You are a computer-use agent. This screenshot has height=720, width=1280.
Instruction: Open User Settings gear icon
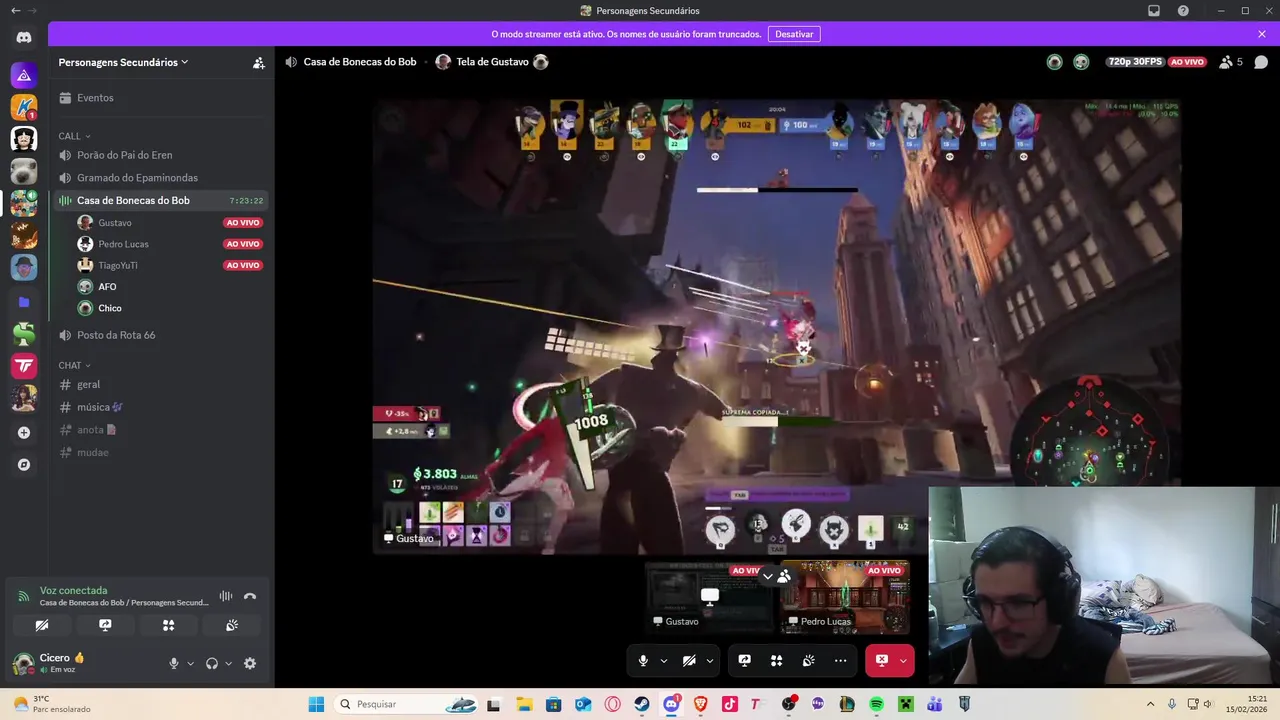point(250,663)
